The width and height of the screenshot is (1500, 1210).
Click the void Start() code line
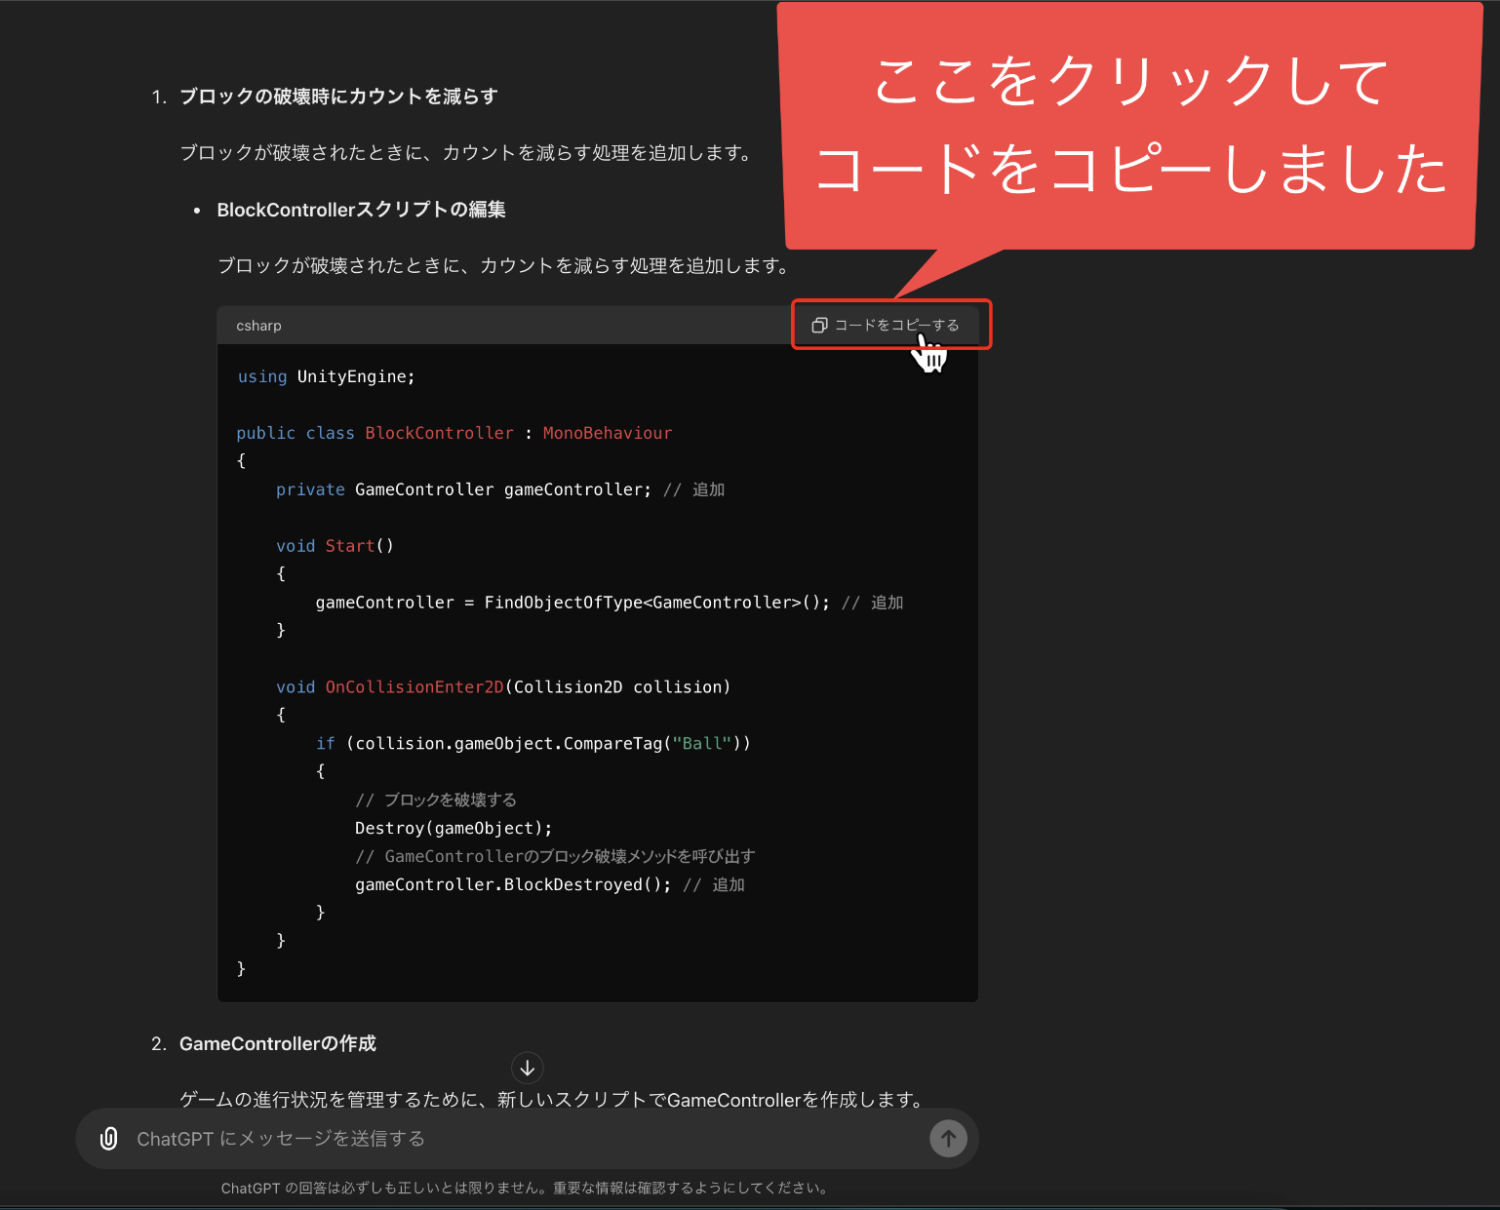(x=335, y=546)
